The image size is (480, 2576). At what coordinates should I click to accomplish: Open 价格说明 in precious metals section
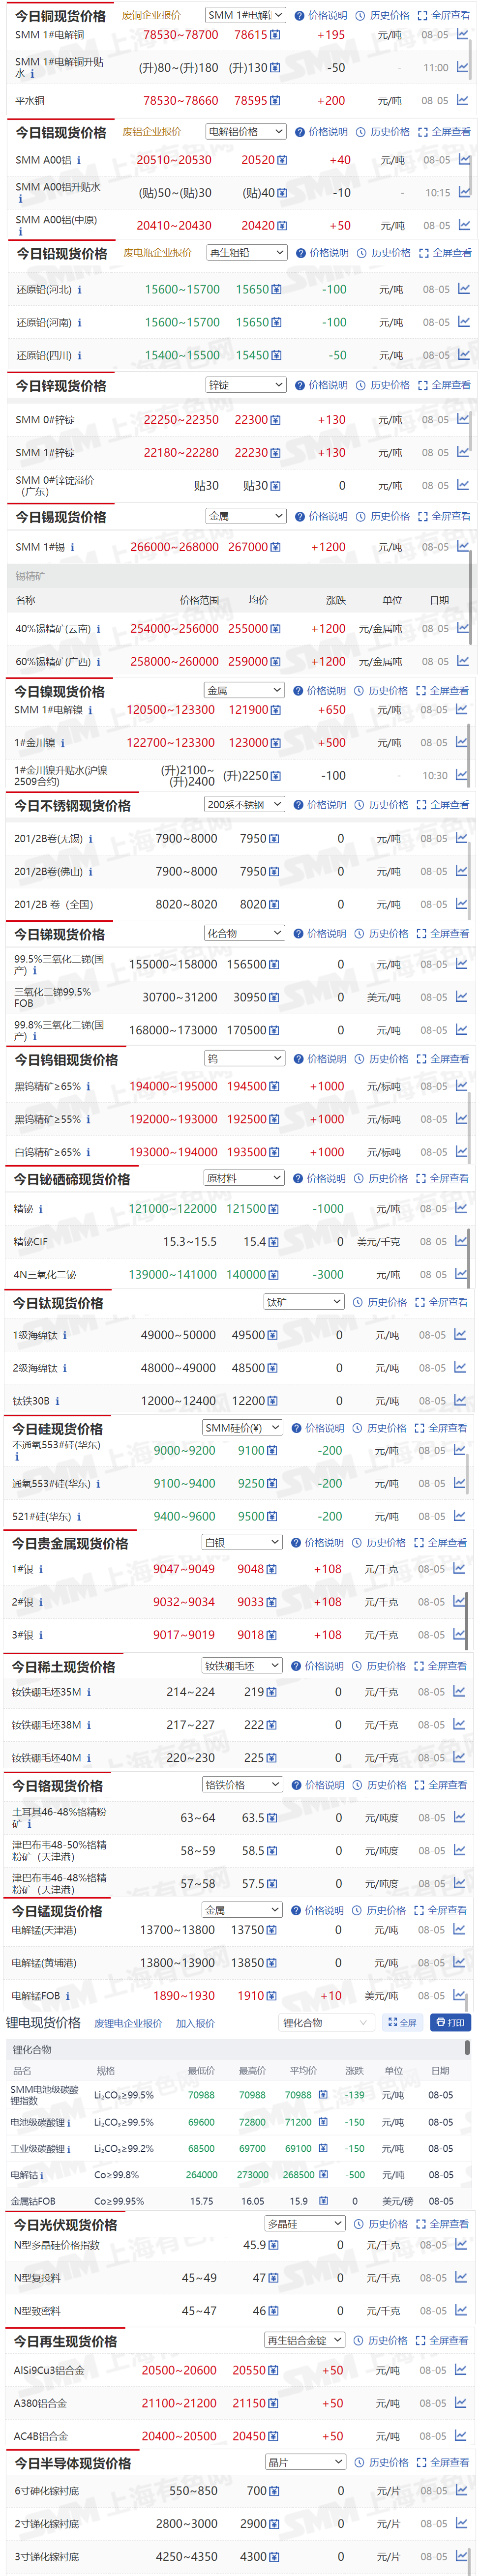(x=318, y=1542)
